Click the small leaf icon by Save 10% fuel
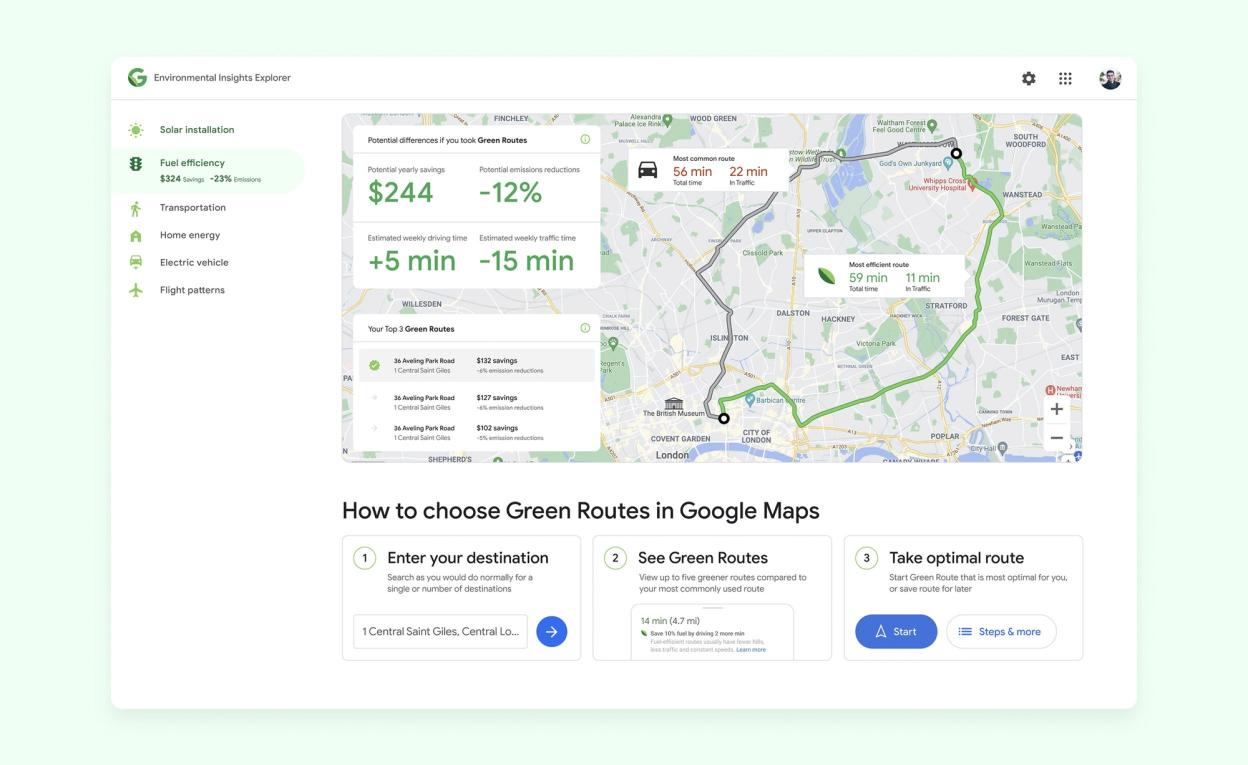 pyautogui.click(x=644, y=633)
